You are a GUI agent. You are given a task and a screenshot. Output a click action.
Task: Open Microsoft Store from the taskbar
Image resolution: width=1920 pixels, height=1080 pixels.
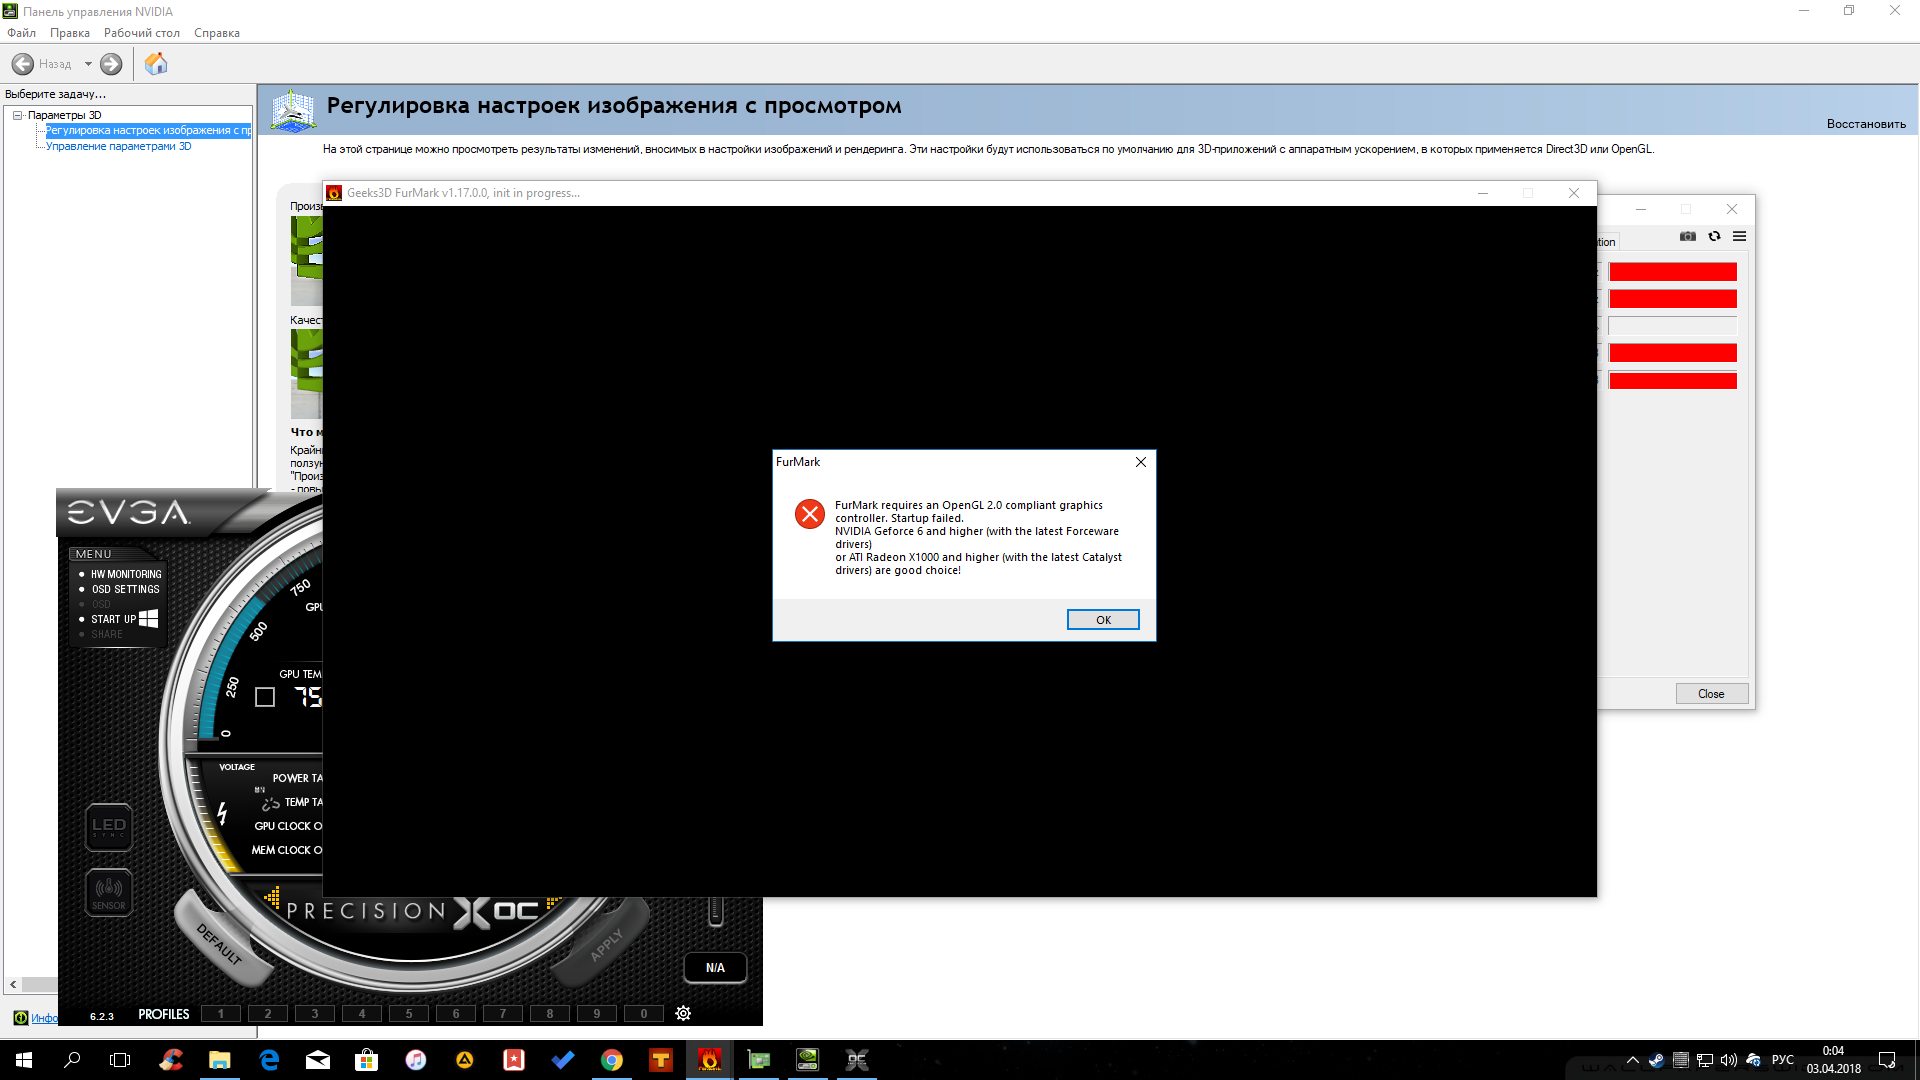point(367,1060)
